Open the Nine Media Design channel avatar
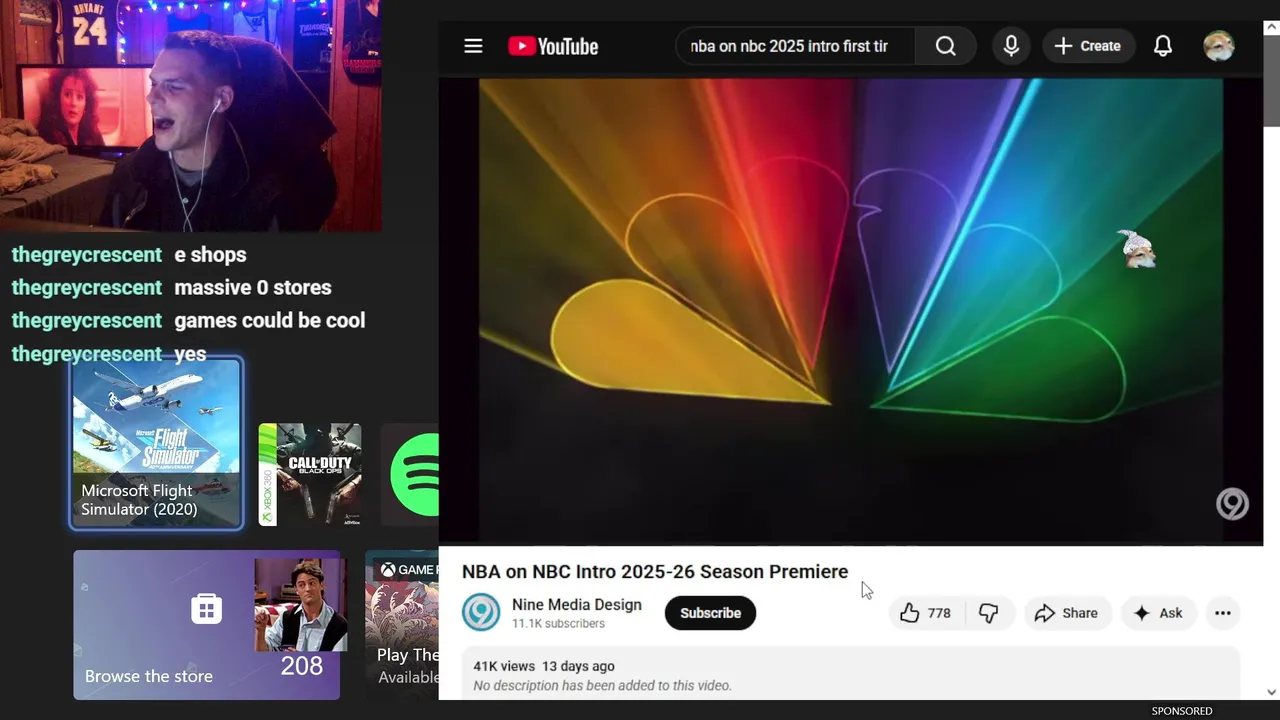Image resolution: width=1280 pixels, height=720 pixels. (x=481, y=613)
